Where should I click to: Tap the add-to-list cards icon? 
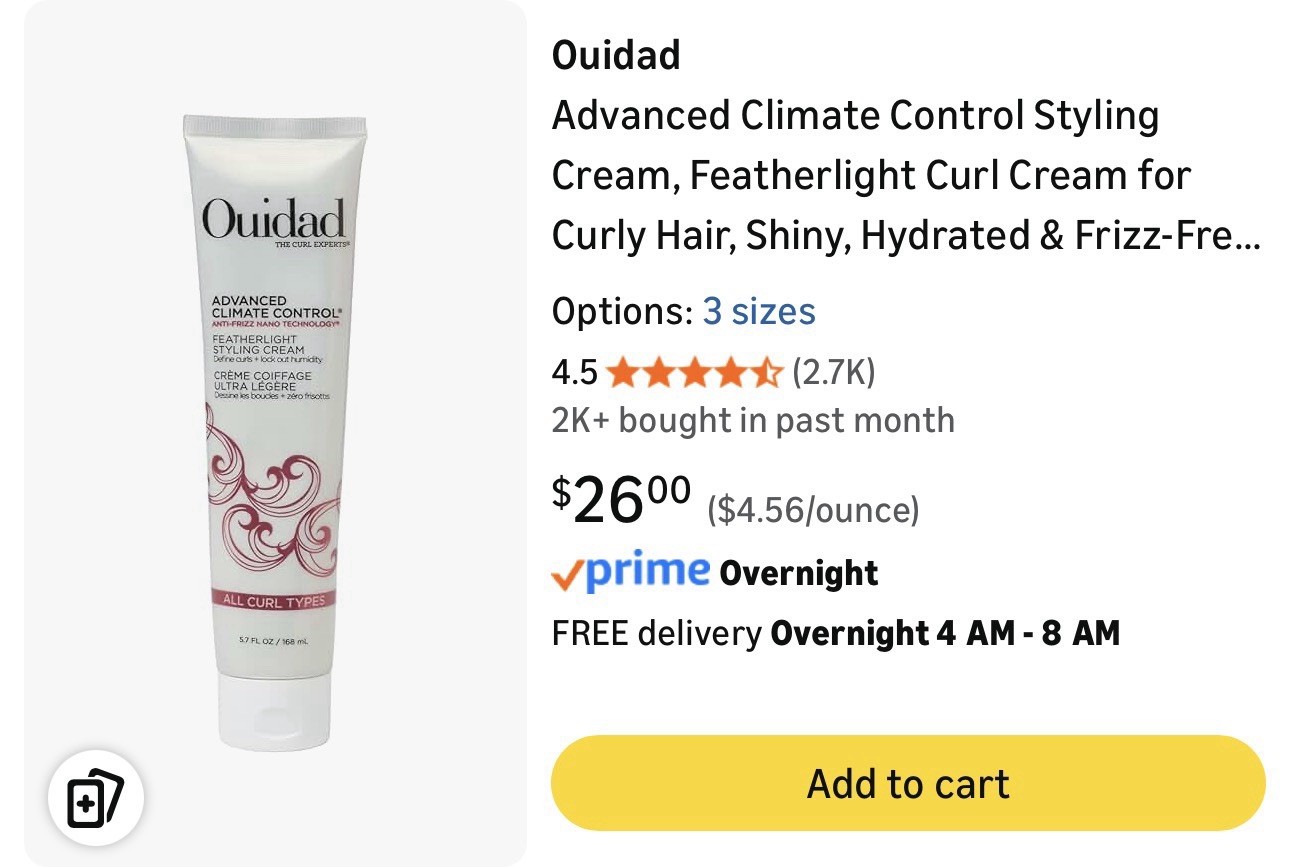click(96, 799)
